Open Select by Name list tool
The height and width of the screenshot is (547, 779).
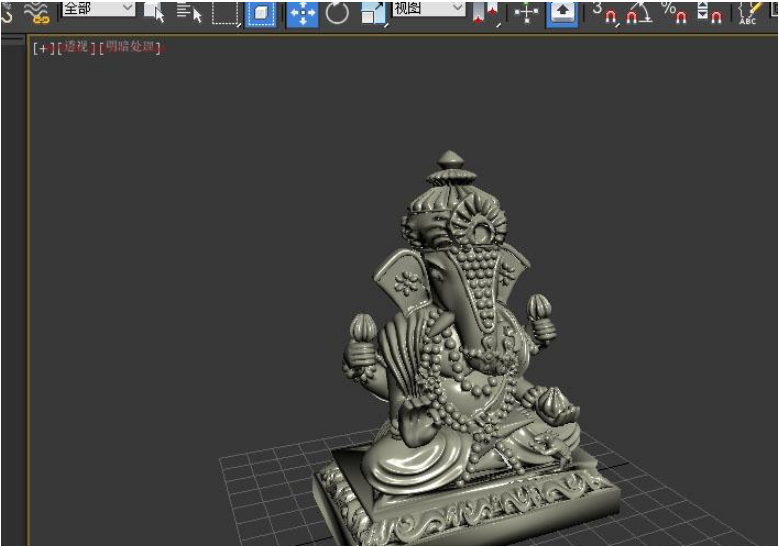189,13
